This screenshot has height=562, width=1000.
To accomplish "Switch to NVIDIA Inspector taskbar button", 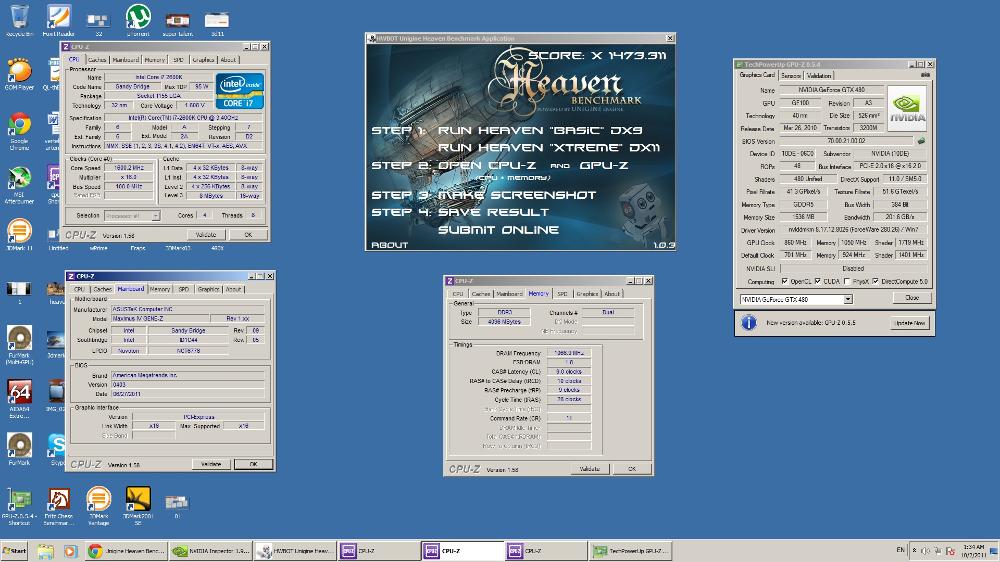I will [x=210, y=551].
